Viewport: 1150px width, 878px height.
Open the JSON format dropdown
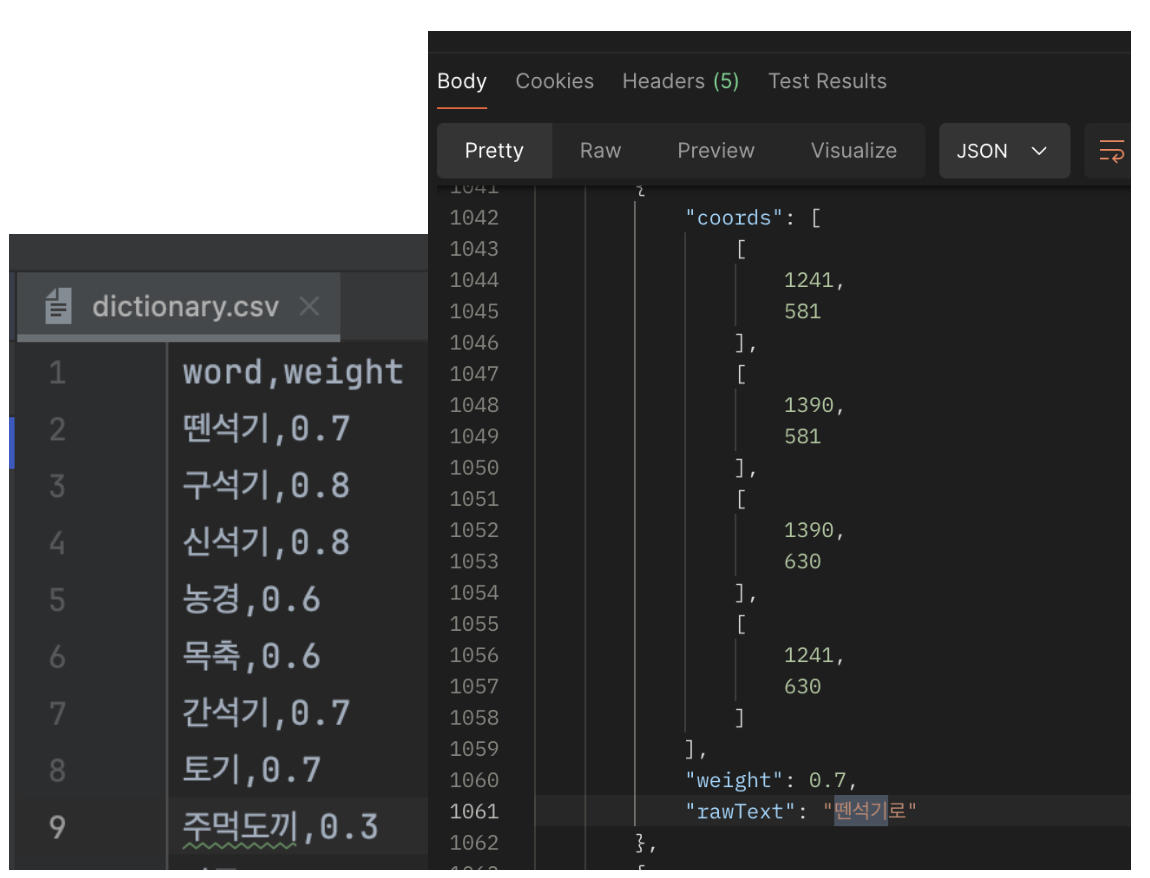pos(1004,150)
